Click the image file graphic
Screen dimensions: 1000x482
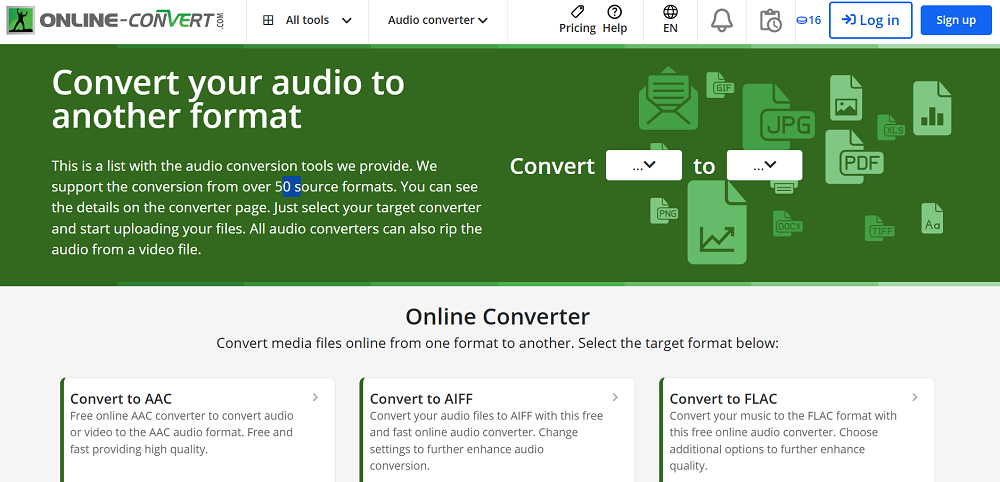tap(846, 98)
